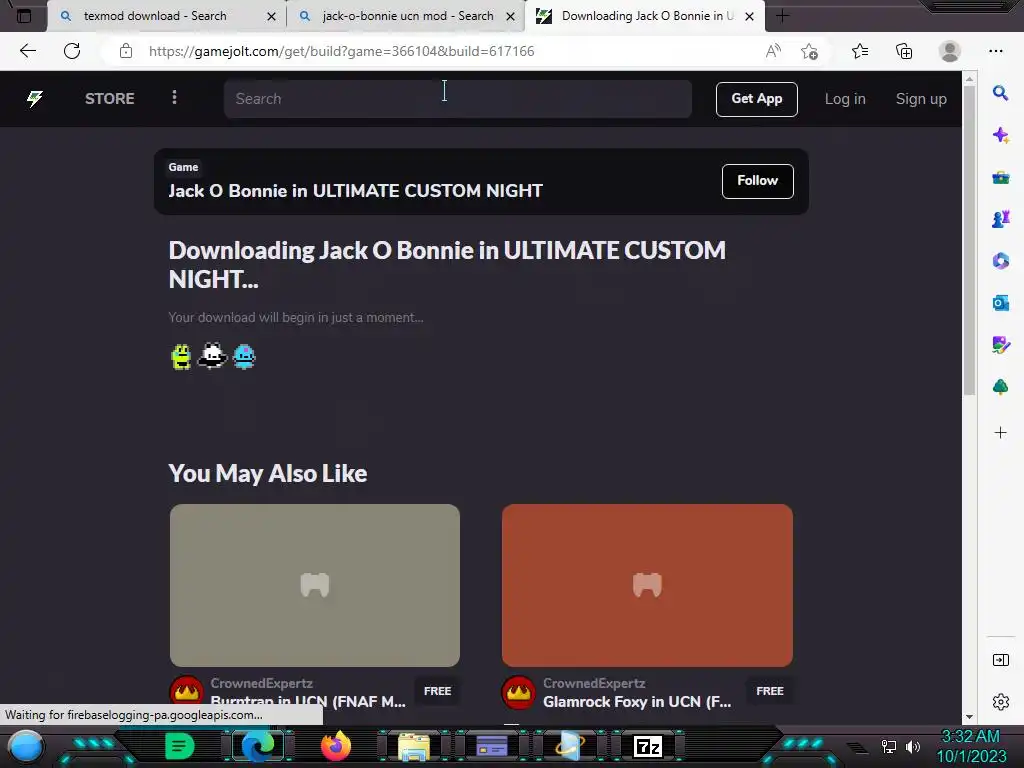
Task: Click the scrollbar up arrow
Action: pyautogui.click(x=969, y=78)
